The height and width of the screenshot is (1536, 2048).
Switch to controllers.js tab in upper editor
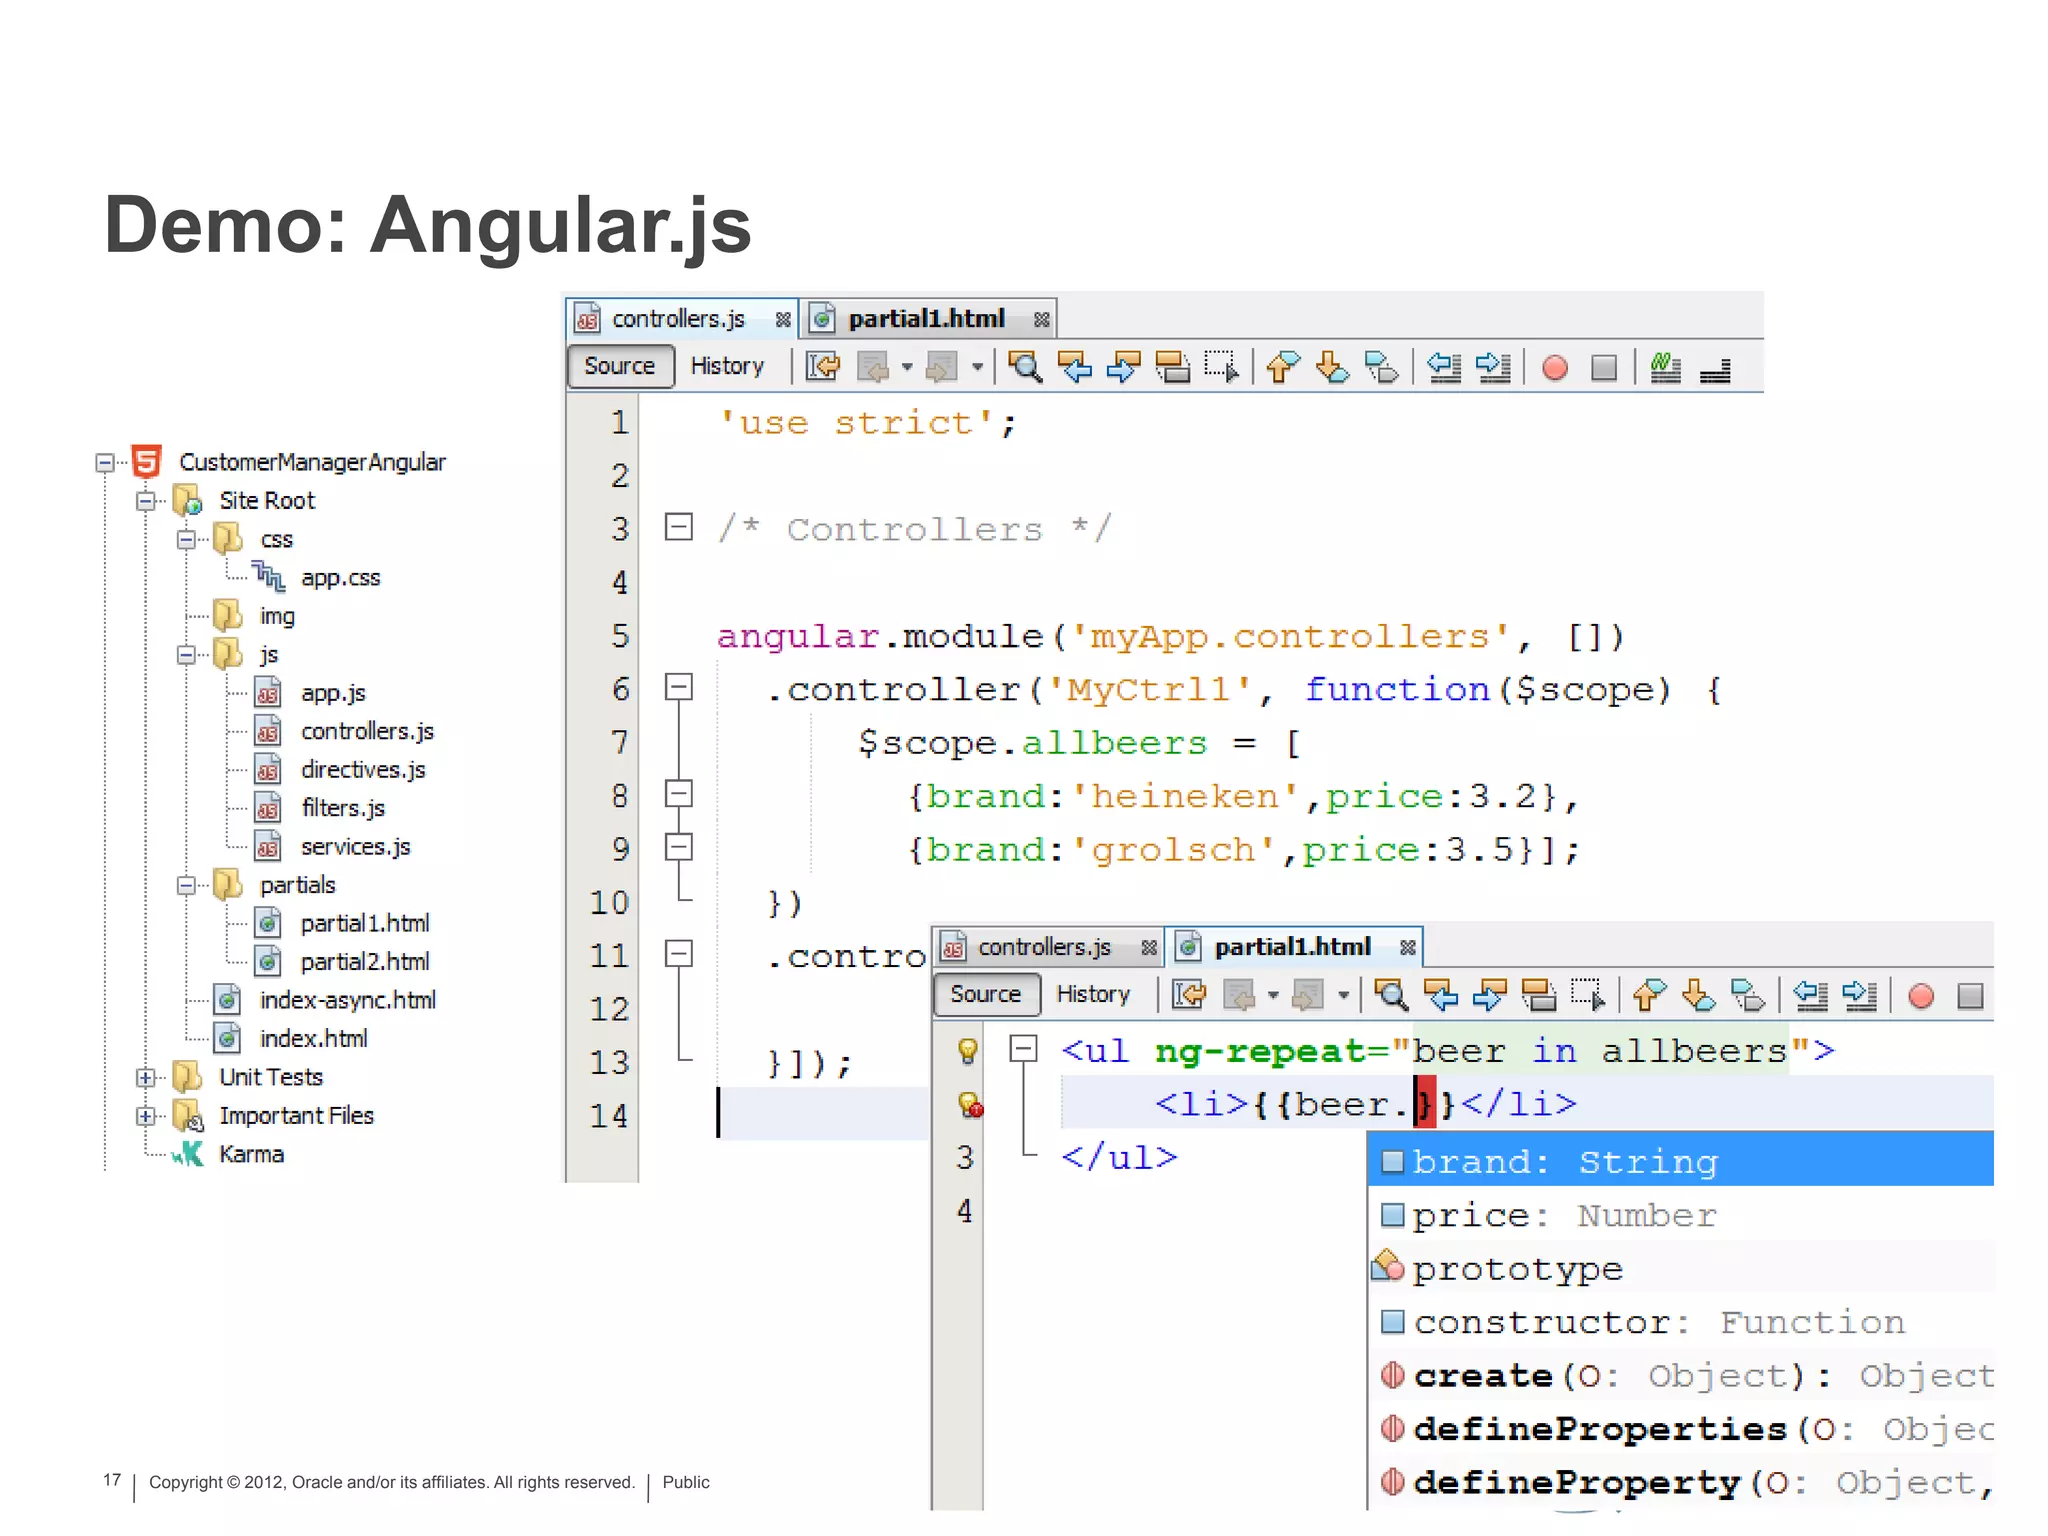678,319
